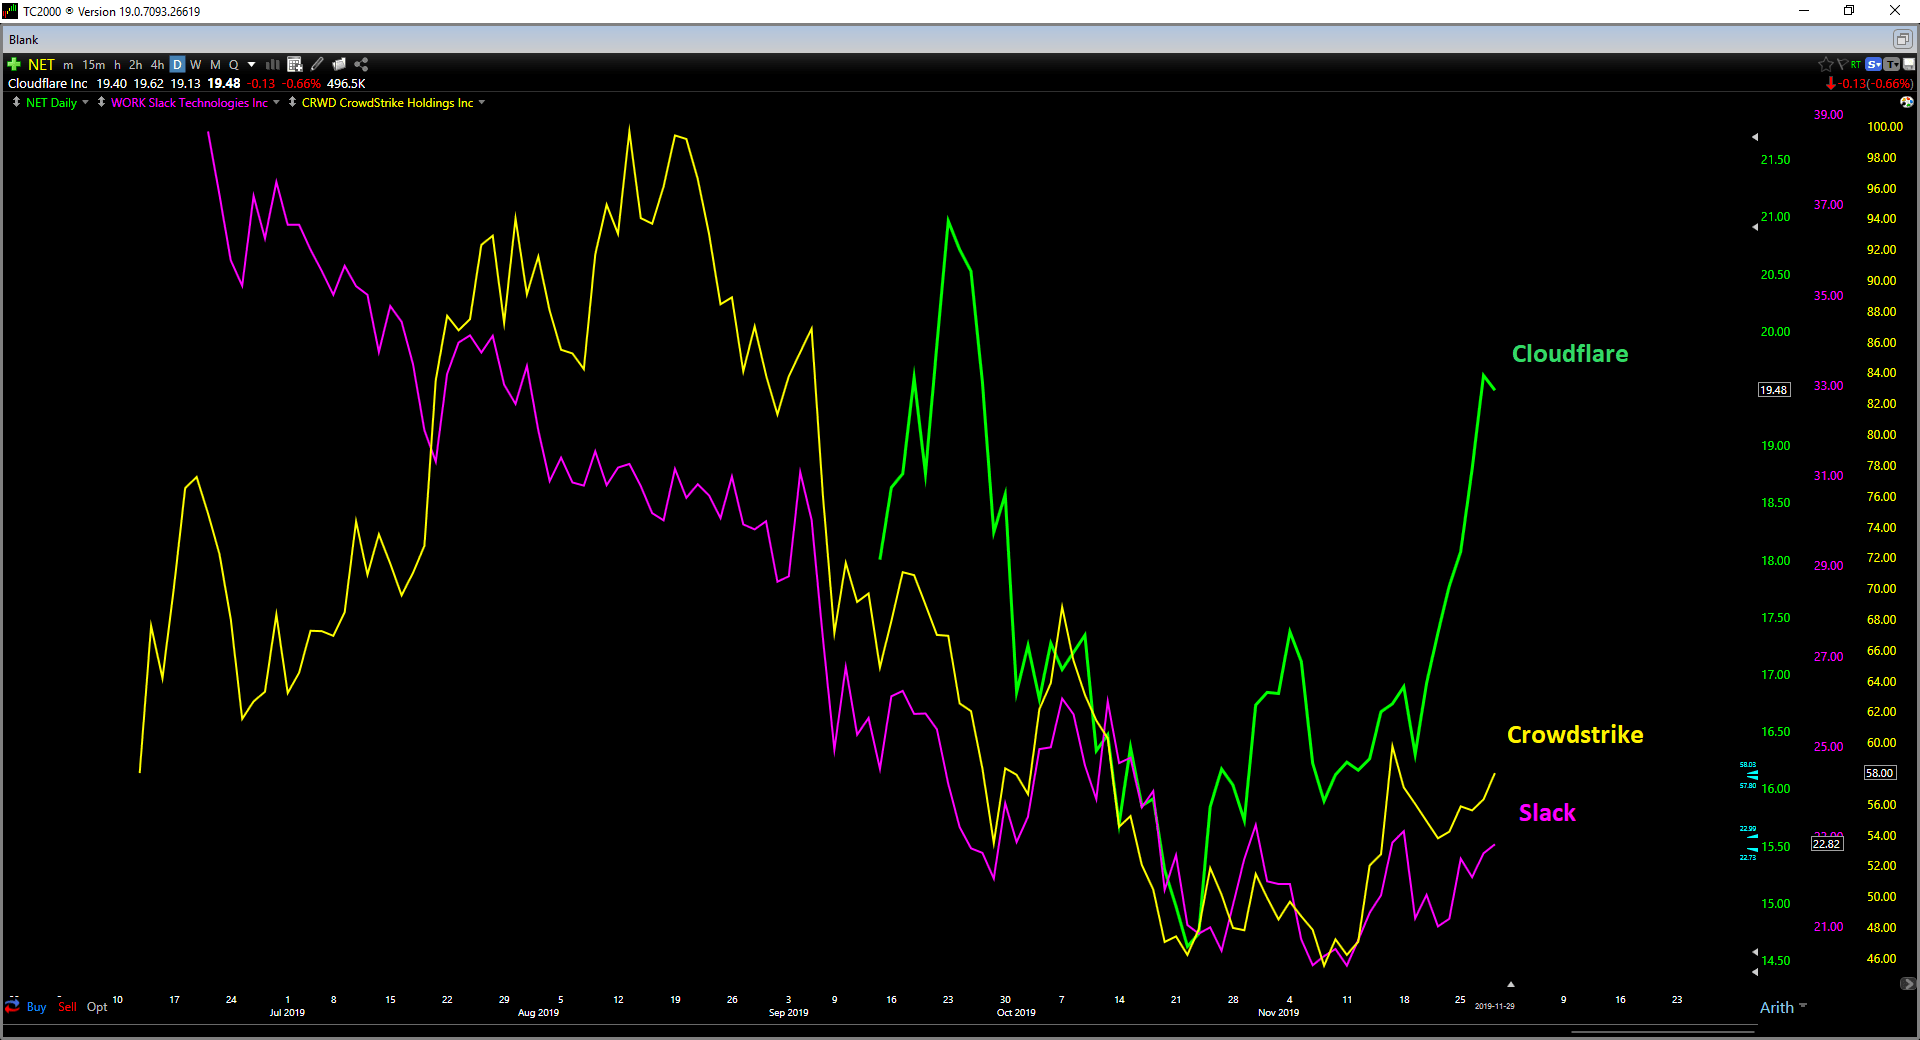Viewport: 1920px width, 1040px height.
Task: Open the Arith scale type dropdown
Action: 1783,1008
